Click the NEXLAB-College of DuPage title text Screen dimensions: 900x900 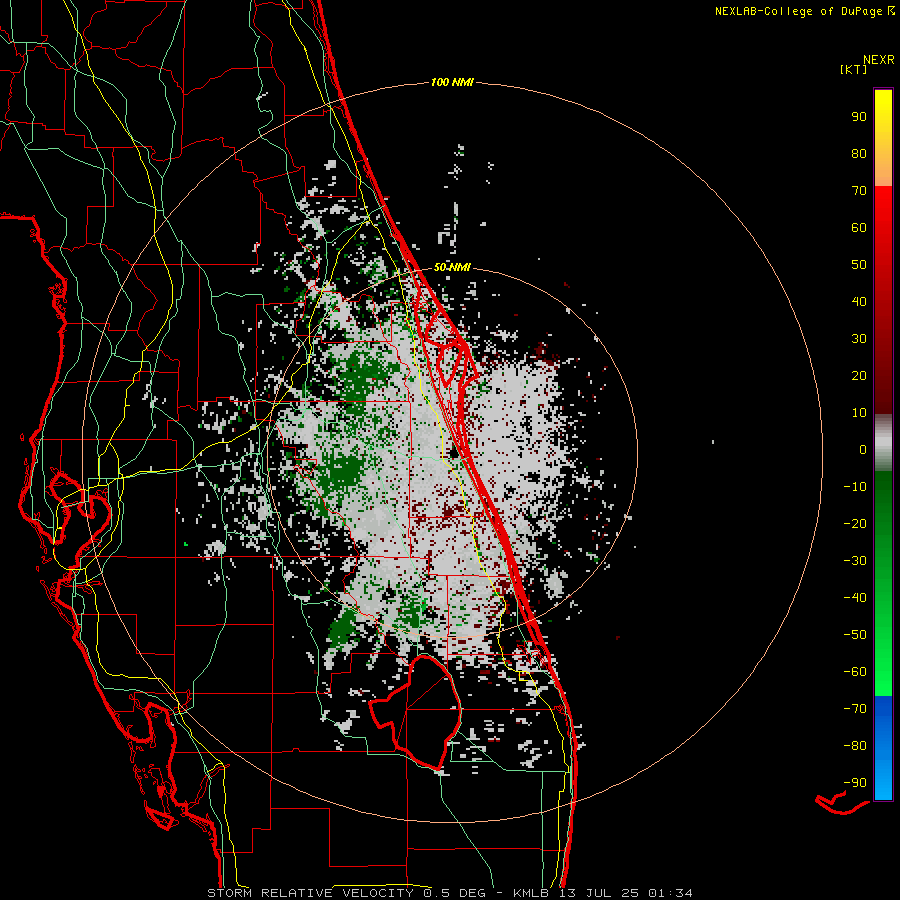801,11
